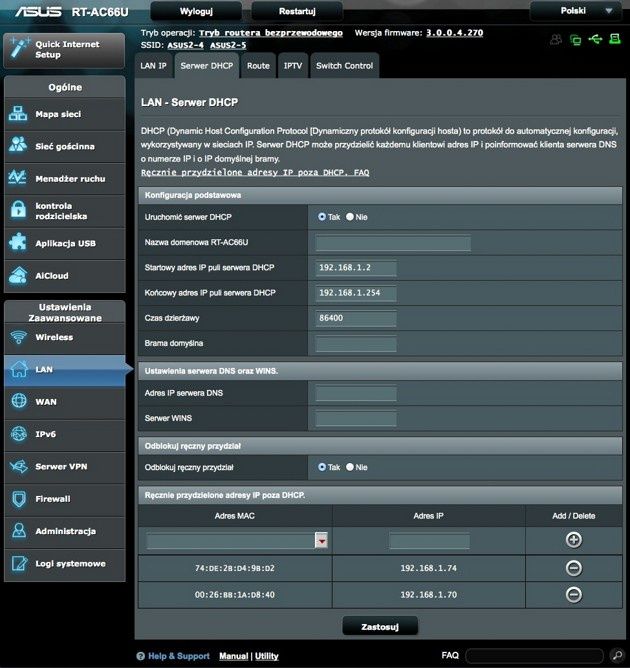Open Logi systemowe notepad icon
The width and height of the screenshot is (630, 668).
(x=19, y=563)
